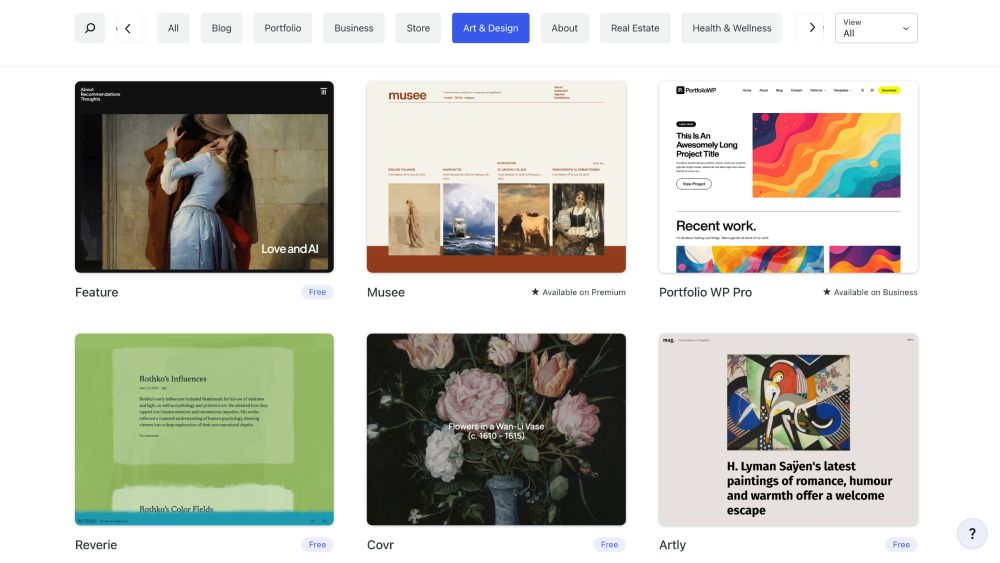Open the Reverie theme preview thumbnail
This screenshot has height=563, width=1000.
(204, 430)
